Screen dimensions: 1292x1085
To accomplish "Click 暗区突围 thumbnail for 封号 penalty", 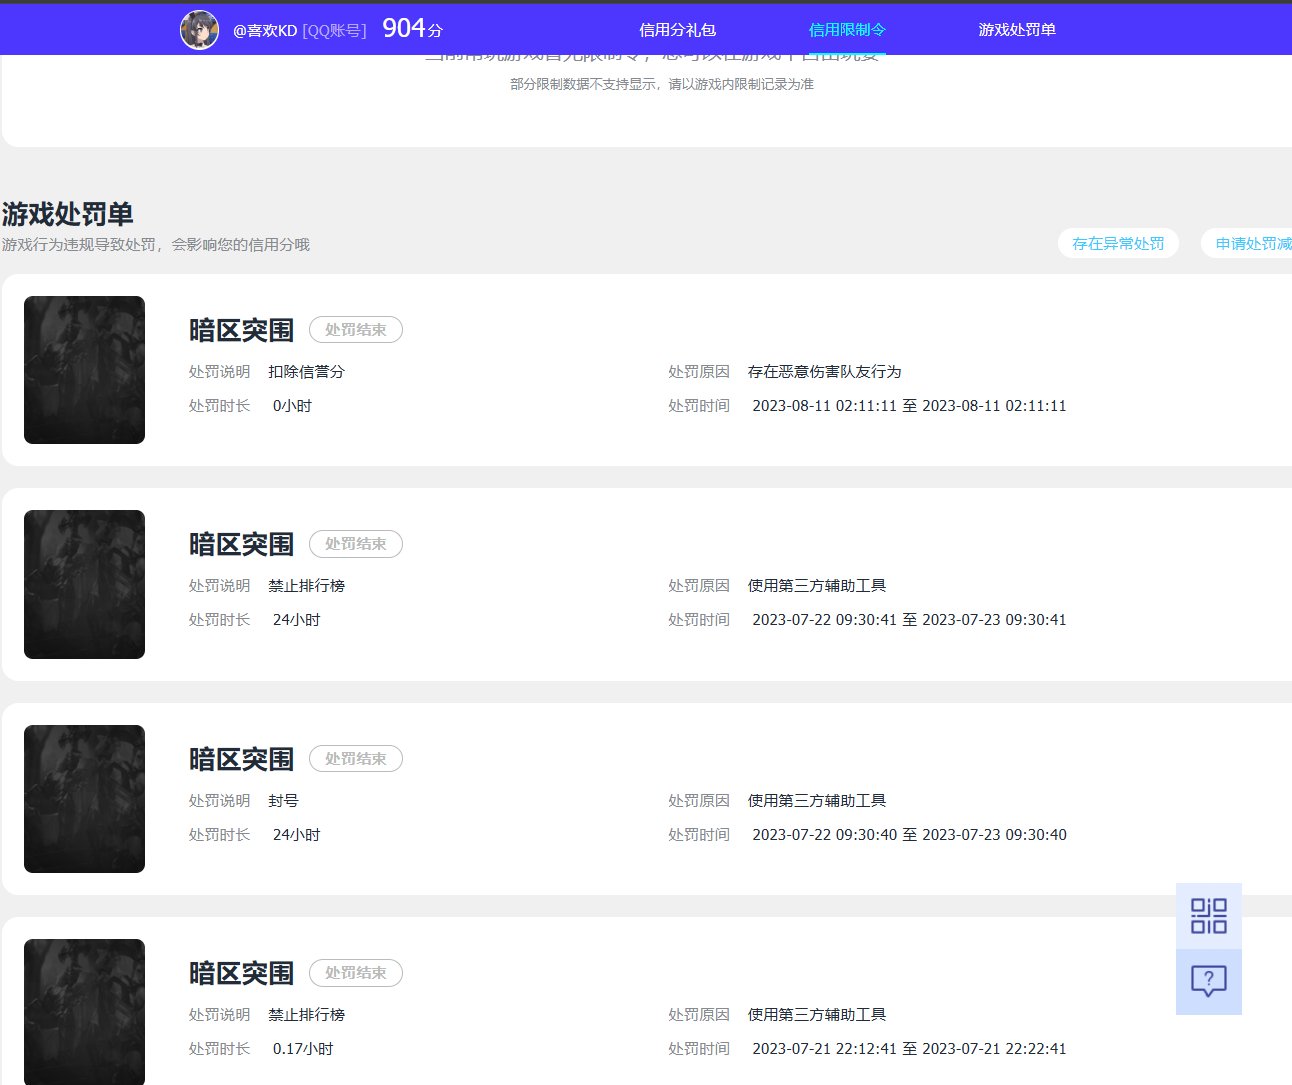I will [x=84, y=799].
